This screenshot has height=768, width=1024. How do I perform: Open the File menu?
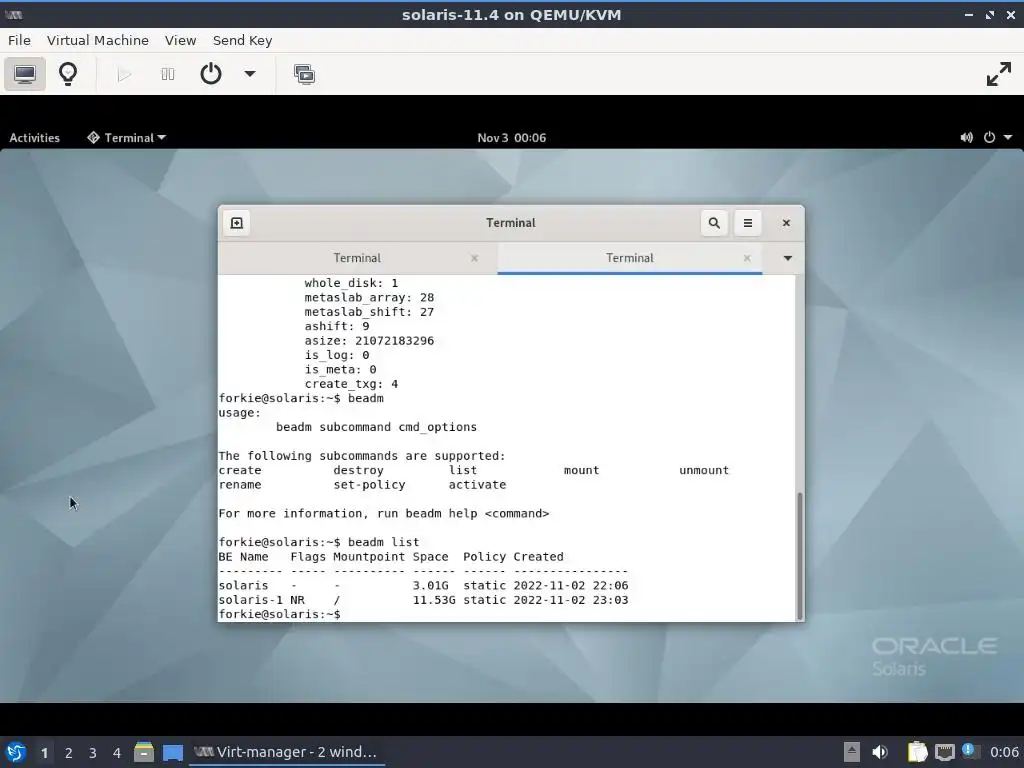click(20, 40)
